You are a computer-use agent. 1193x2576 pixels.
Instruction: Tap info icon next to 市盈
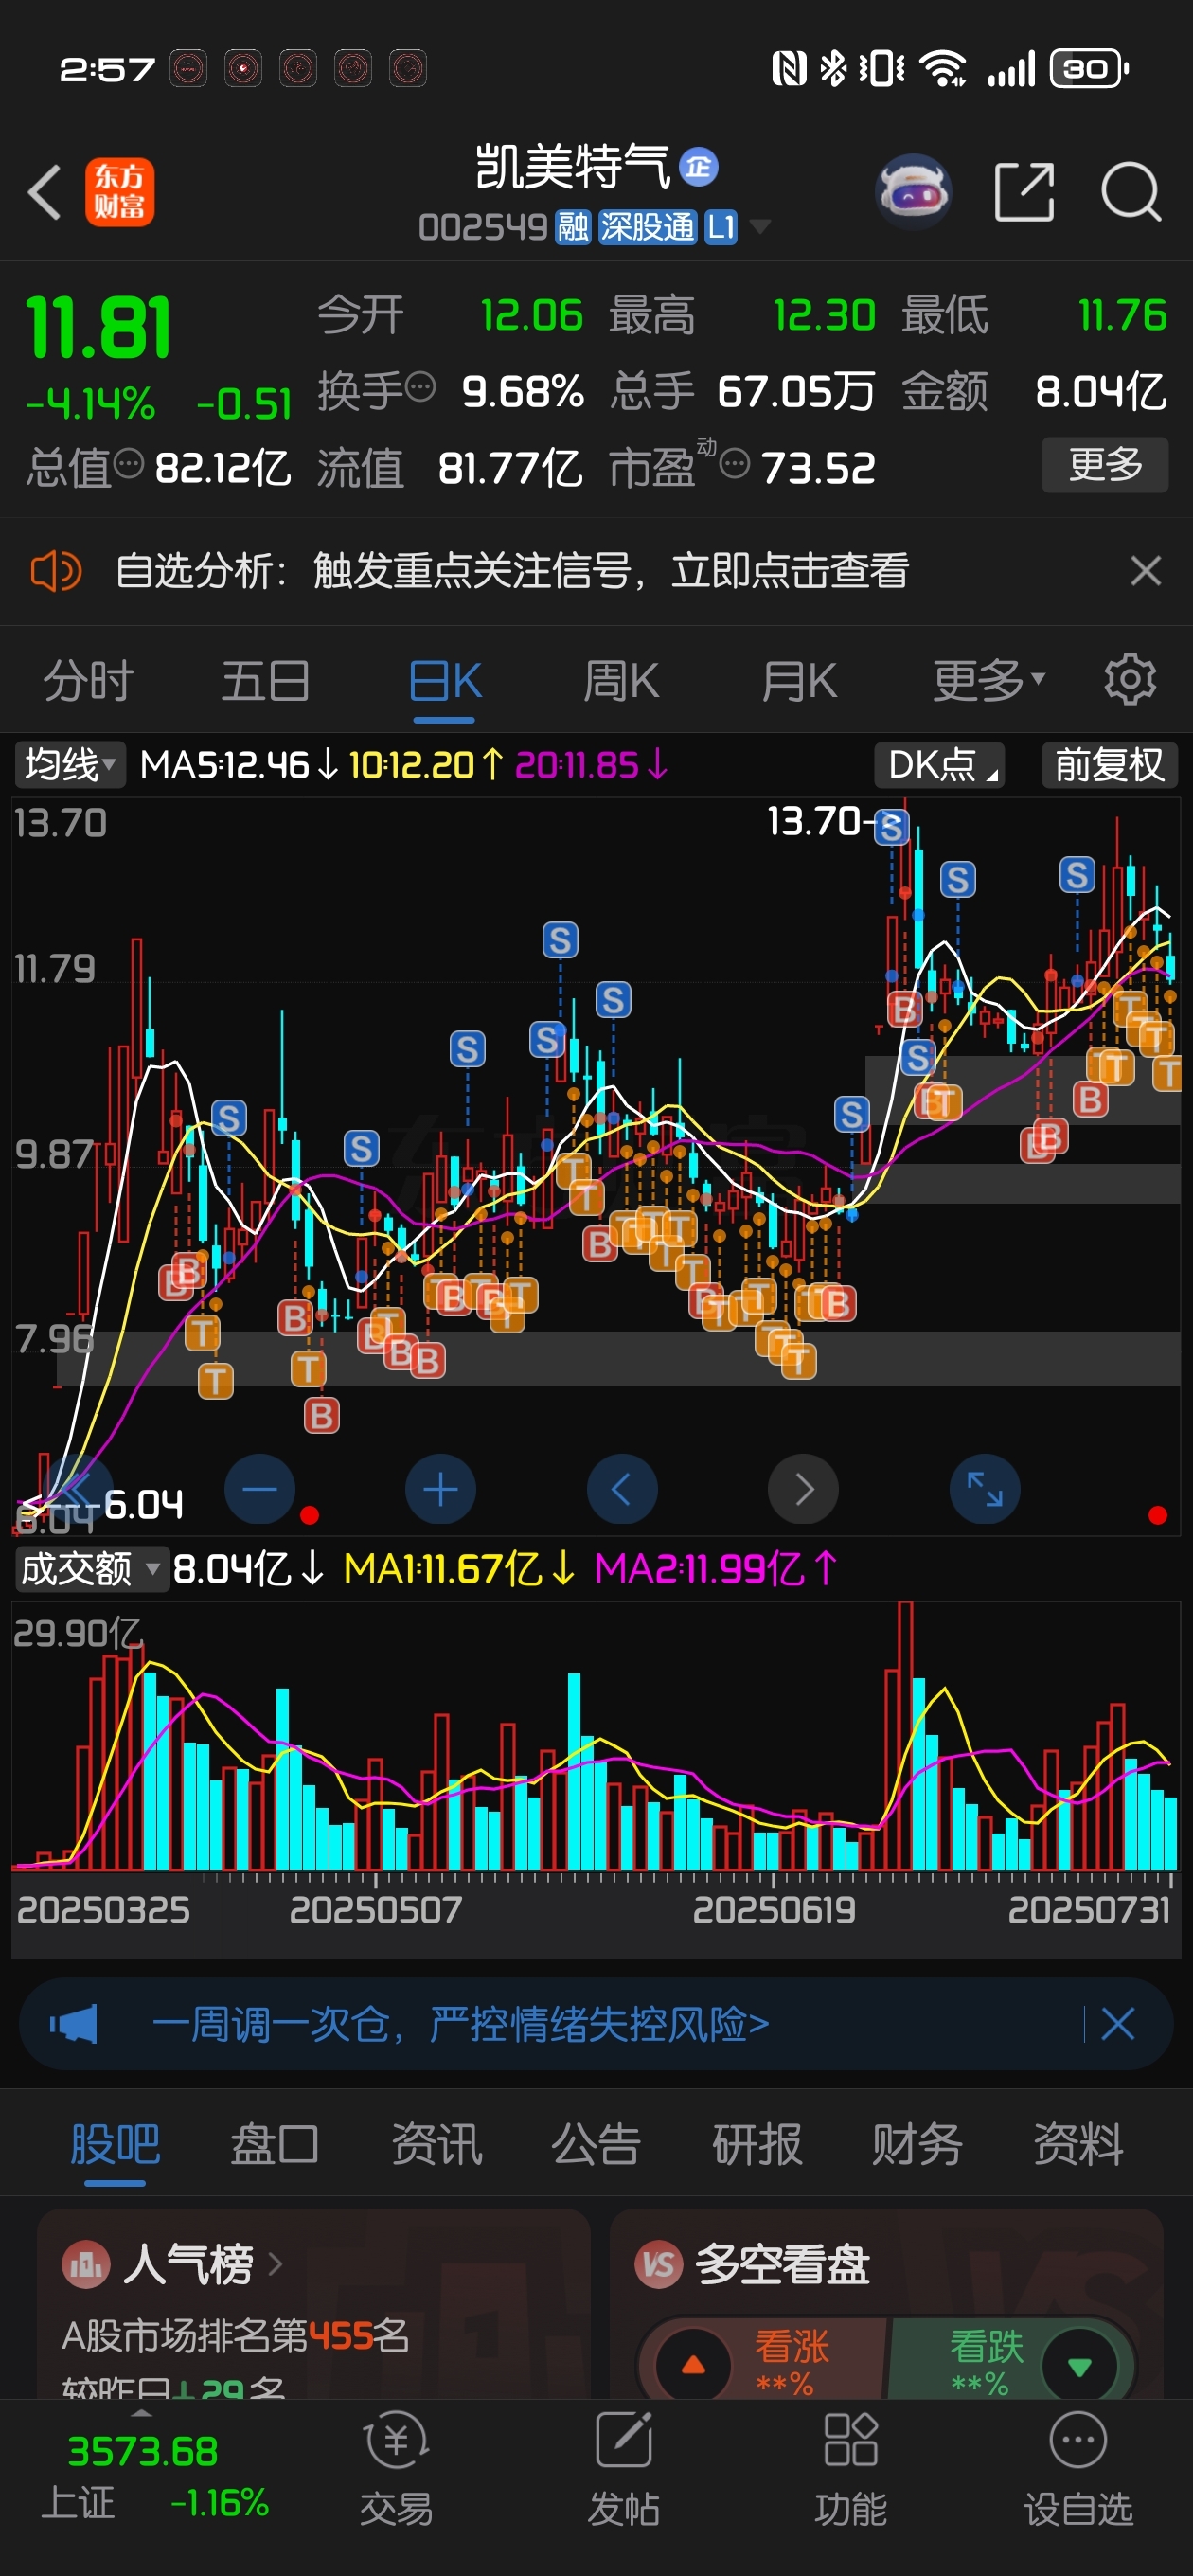click(x=734, y=463)
